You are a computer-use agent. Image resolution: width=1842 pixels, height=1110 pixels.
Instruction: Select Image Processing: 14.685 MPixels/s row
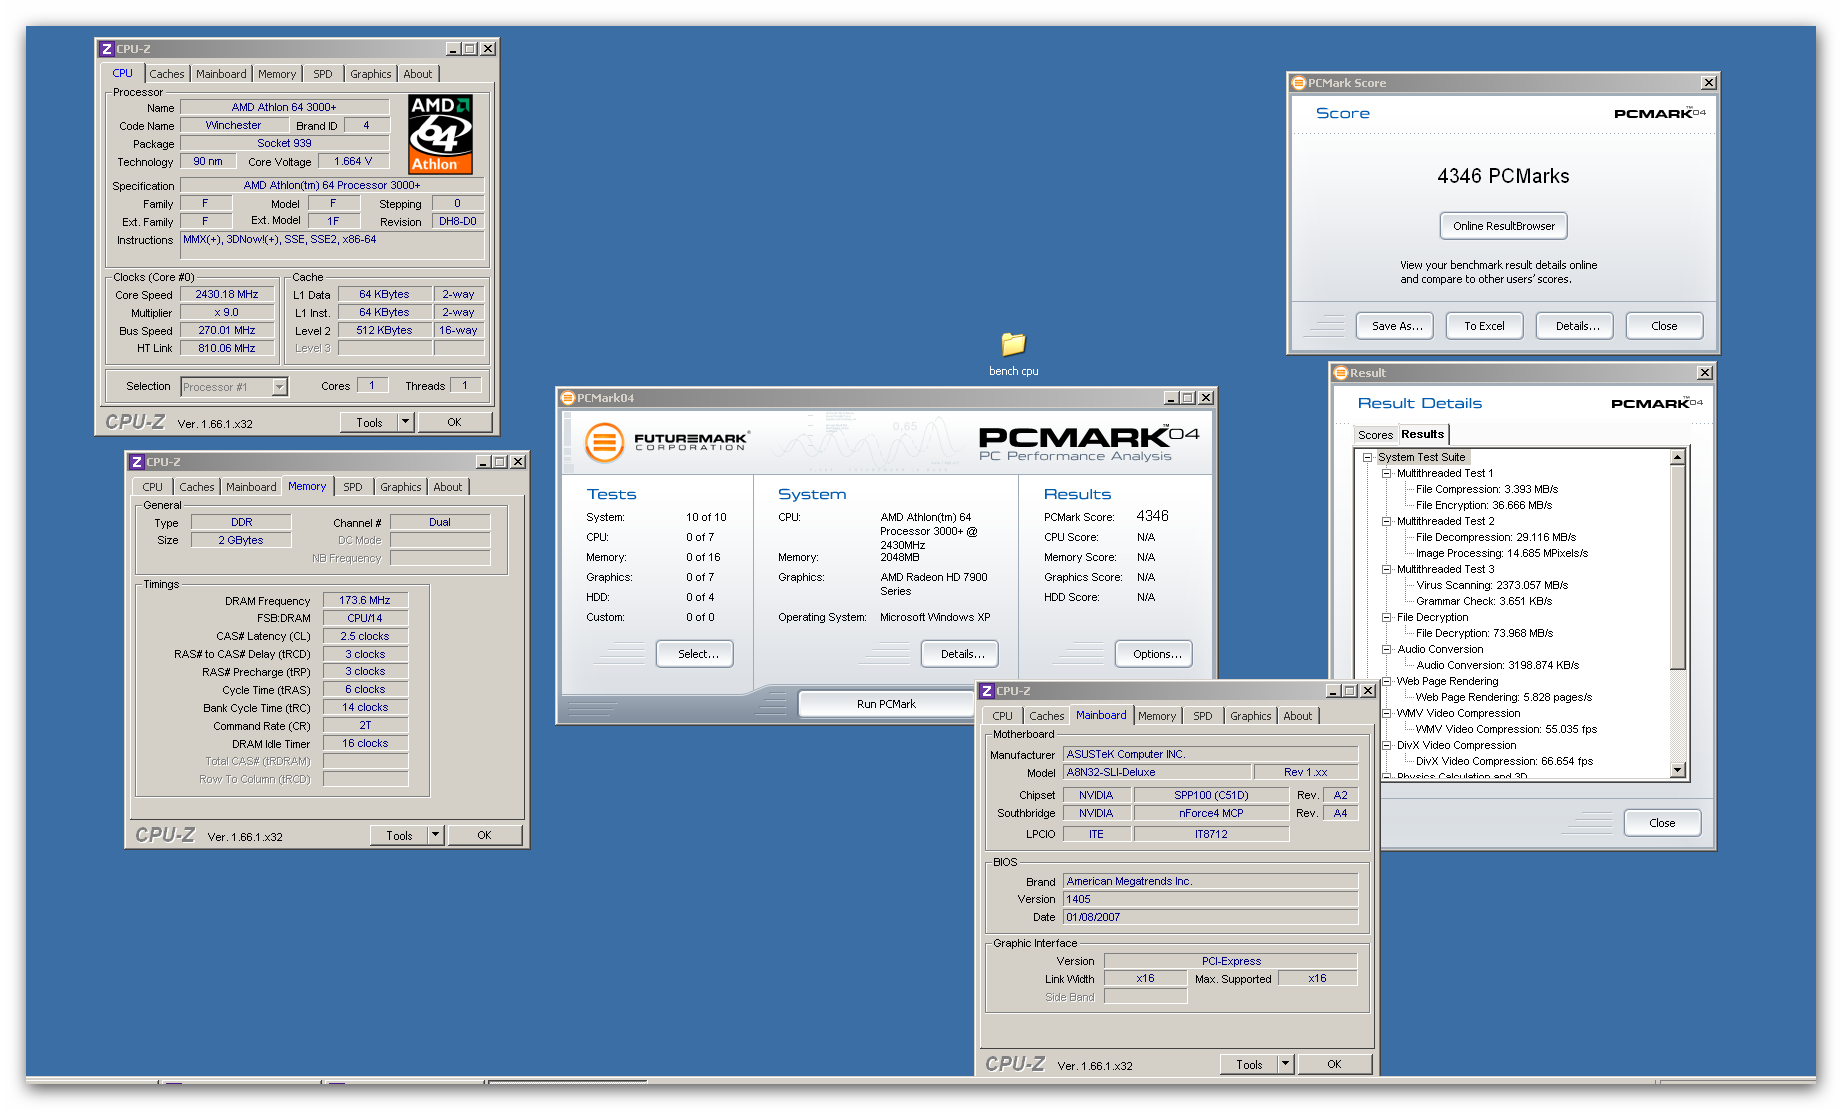tap(1501, 553)
